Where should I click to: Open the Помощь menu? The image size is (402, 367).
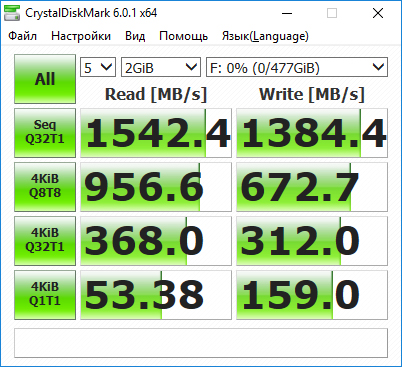(x=184, y=36)
